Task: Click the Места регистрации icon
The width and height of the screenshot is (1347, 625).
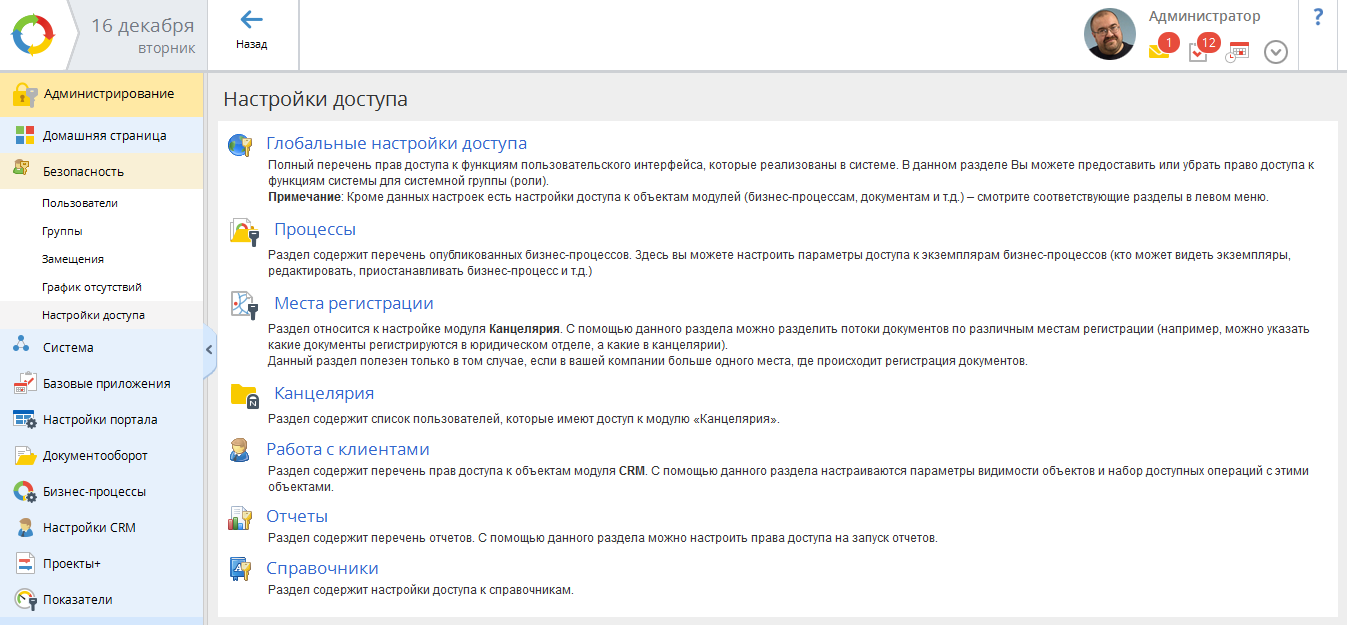Action: point(244,304)
